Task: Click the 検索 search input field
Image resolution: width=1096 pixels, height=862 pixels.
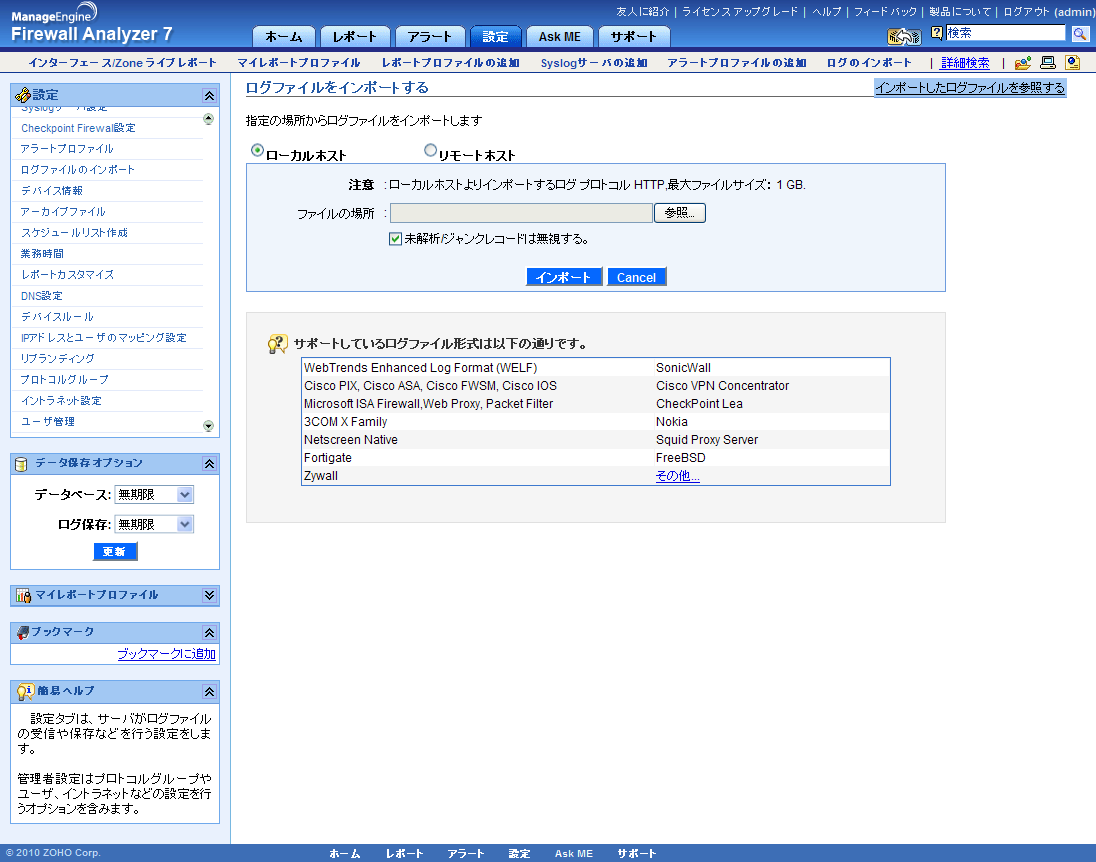Action: [1005, 33]
